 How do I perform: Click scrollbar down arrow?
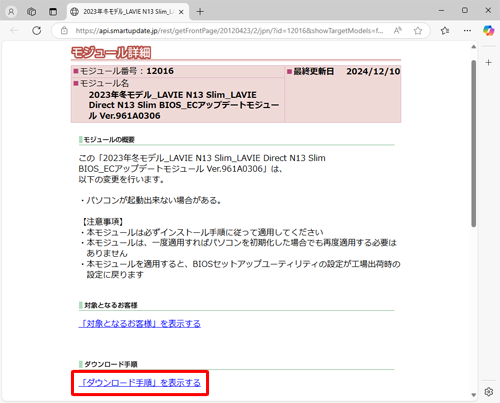tap(474, 395)
